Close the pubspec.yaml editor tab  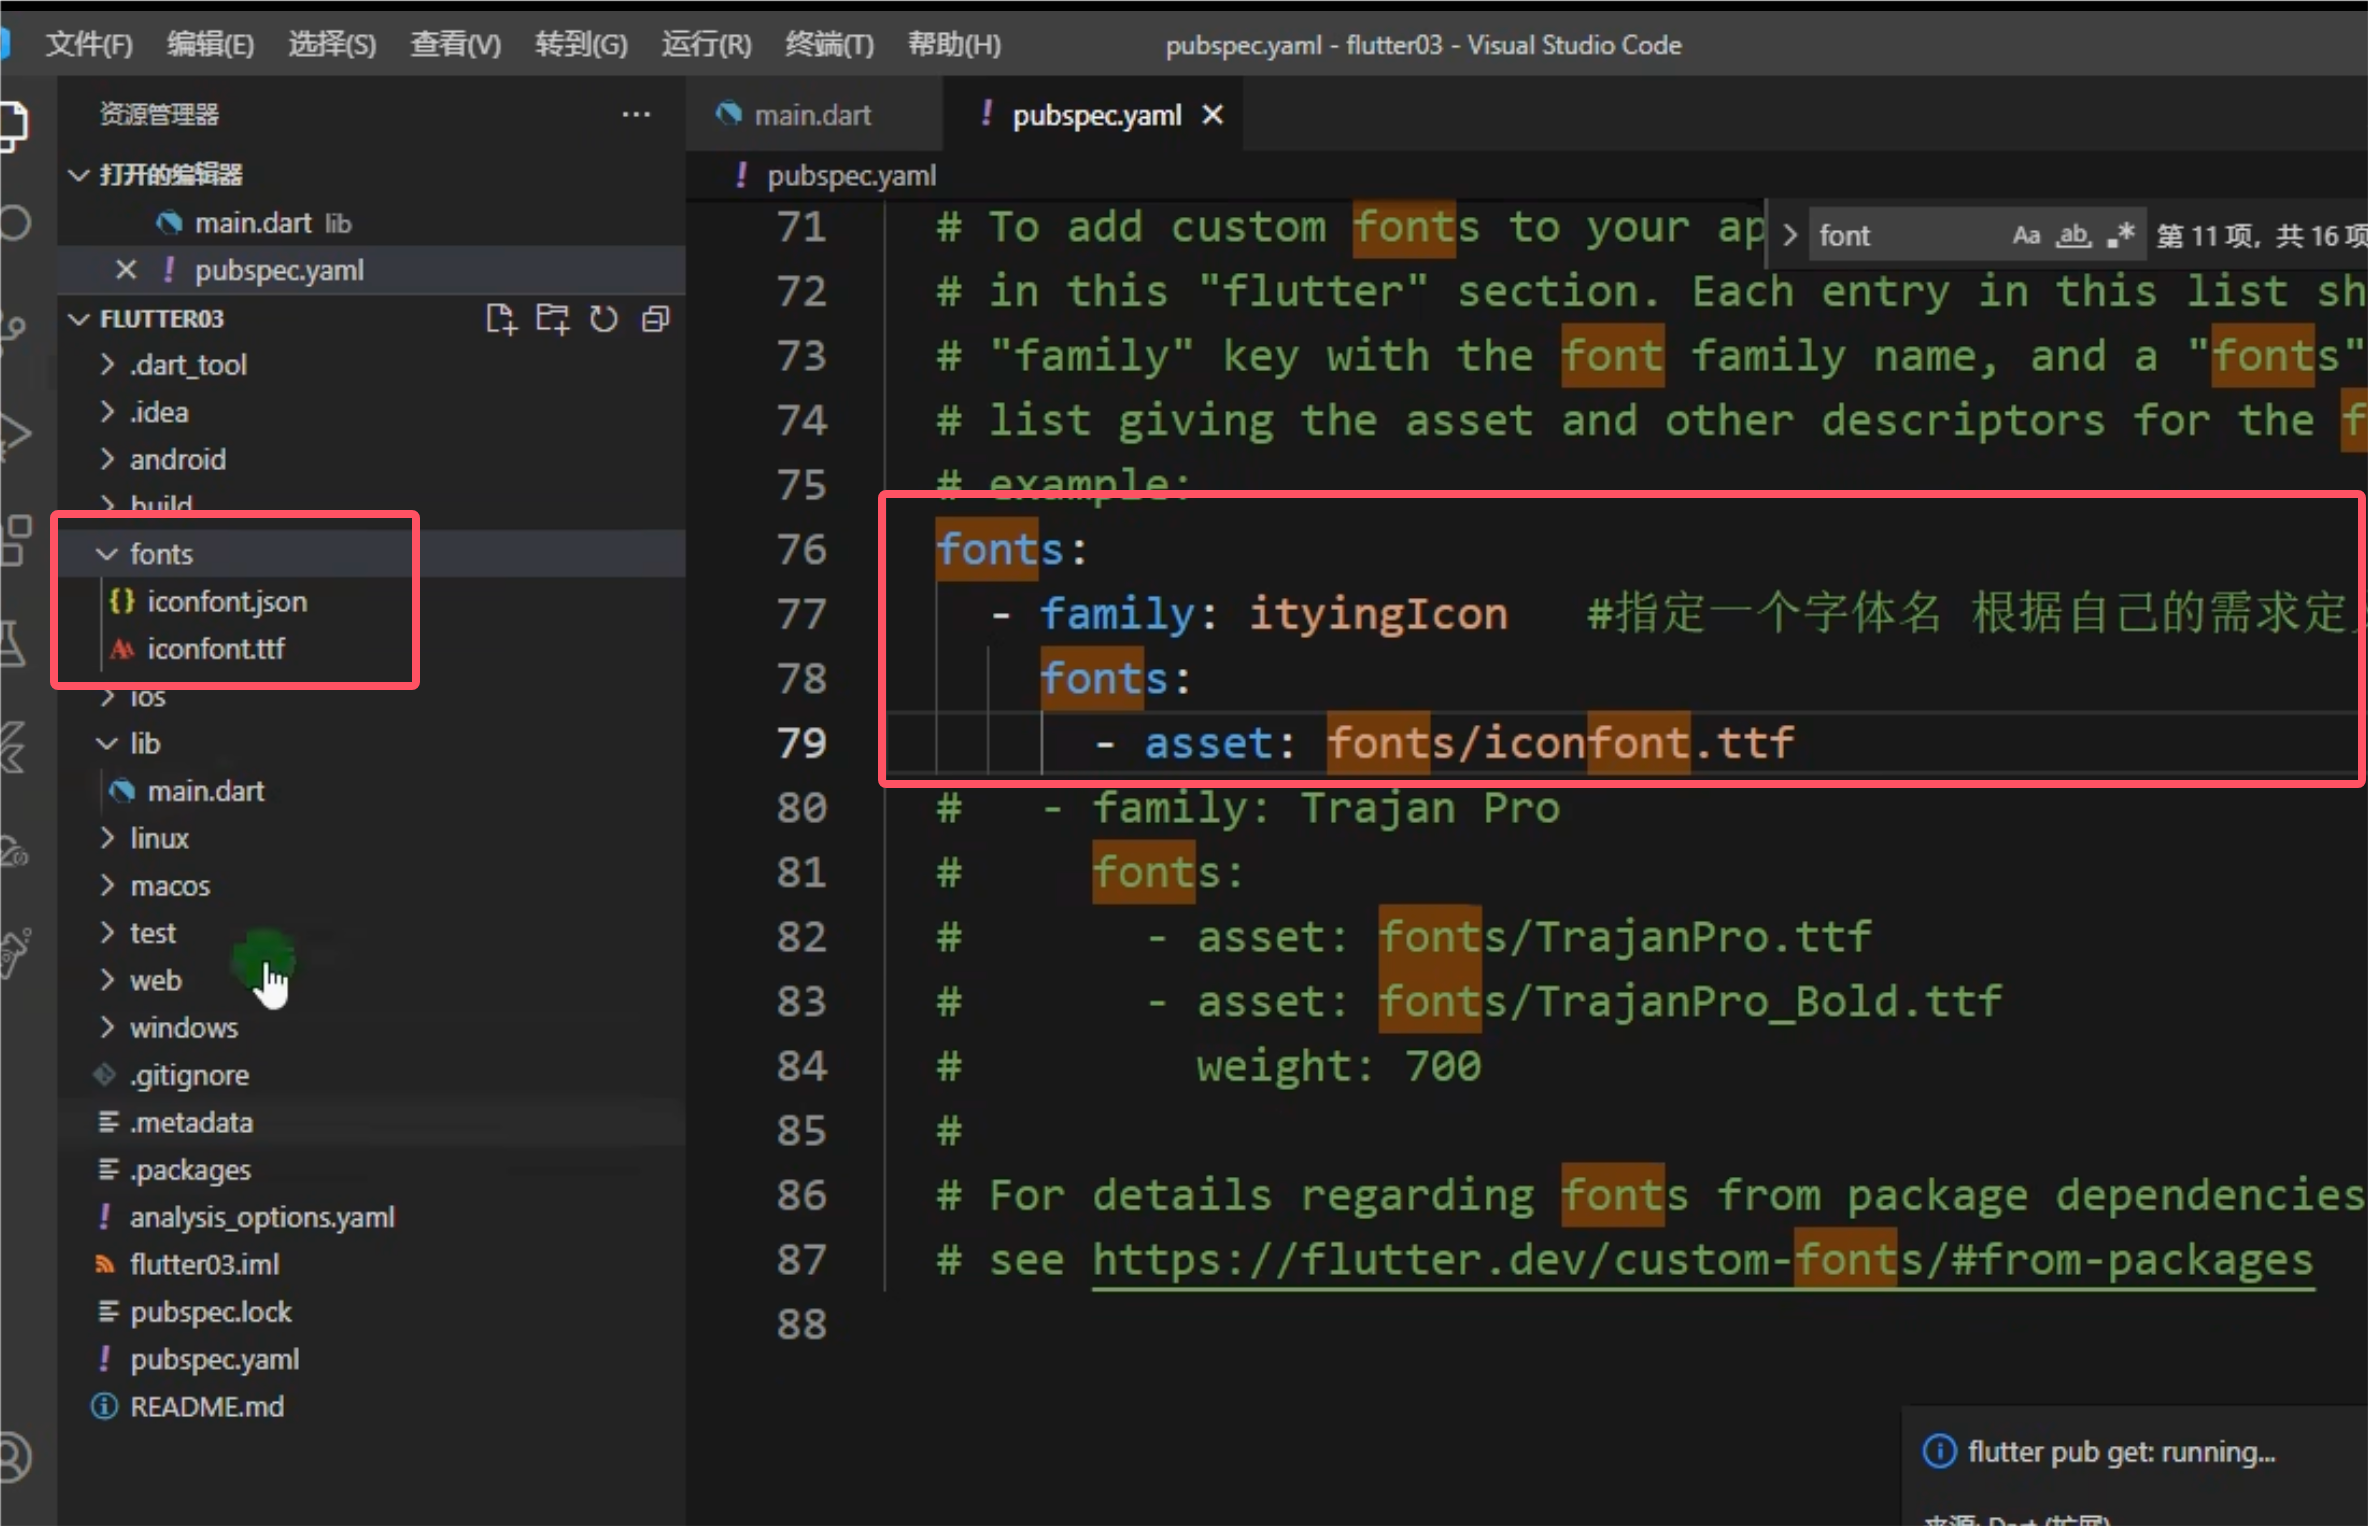(x=1213, y=115)
